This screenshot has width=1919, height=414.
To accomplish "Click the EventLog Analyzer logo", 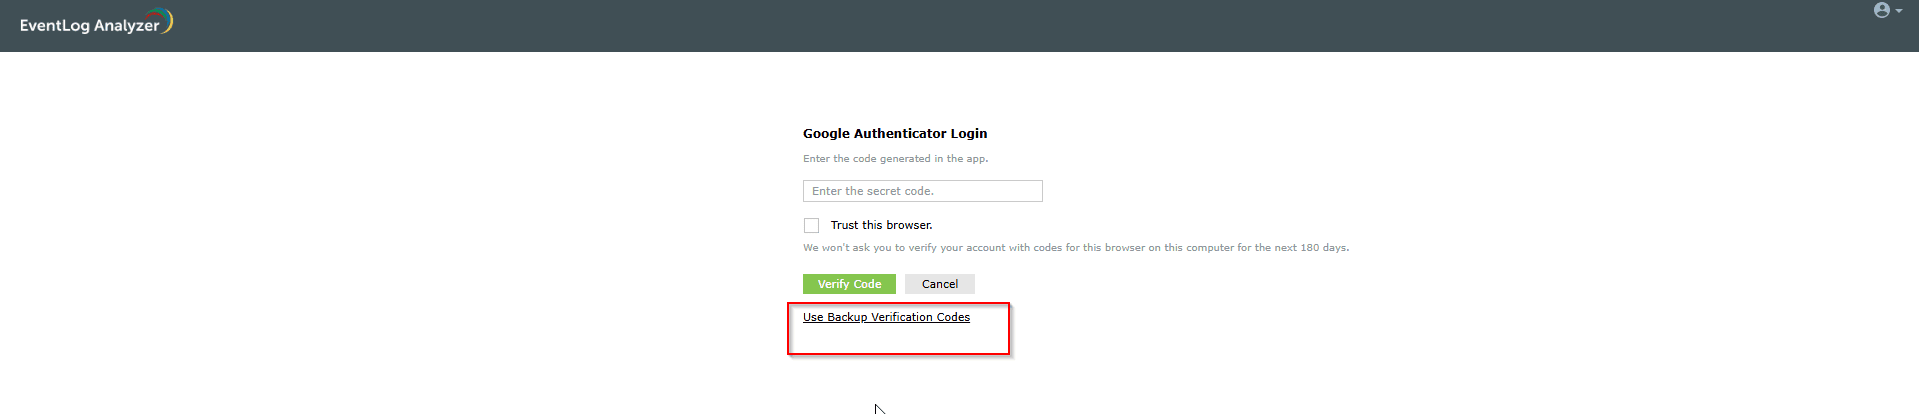I will 95,24.
